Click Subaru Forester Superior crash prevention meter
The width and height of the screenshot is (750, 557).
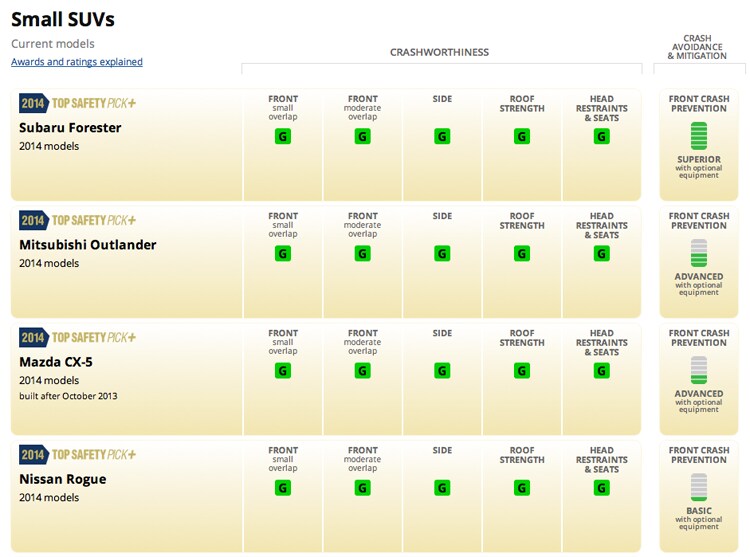[x=699, y=136]
